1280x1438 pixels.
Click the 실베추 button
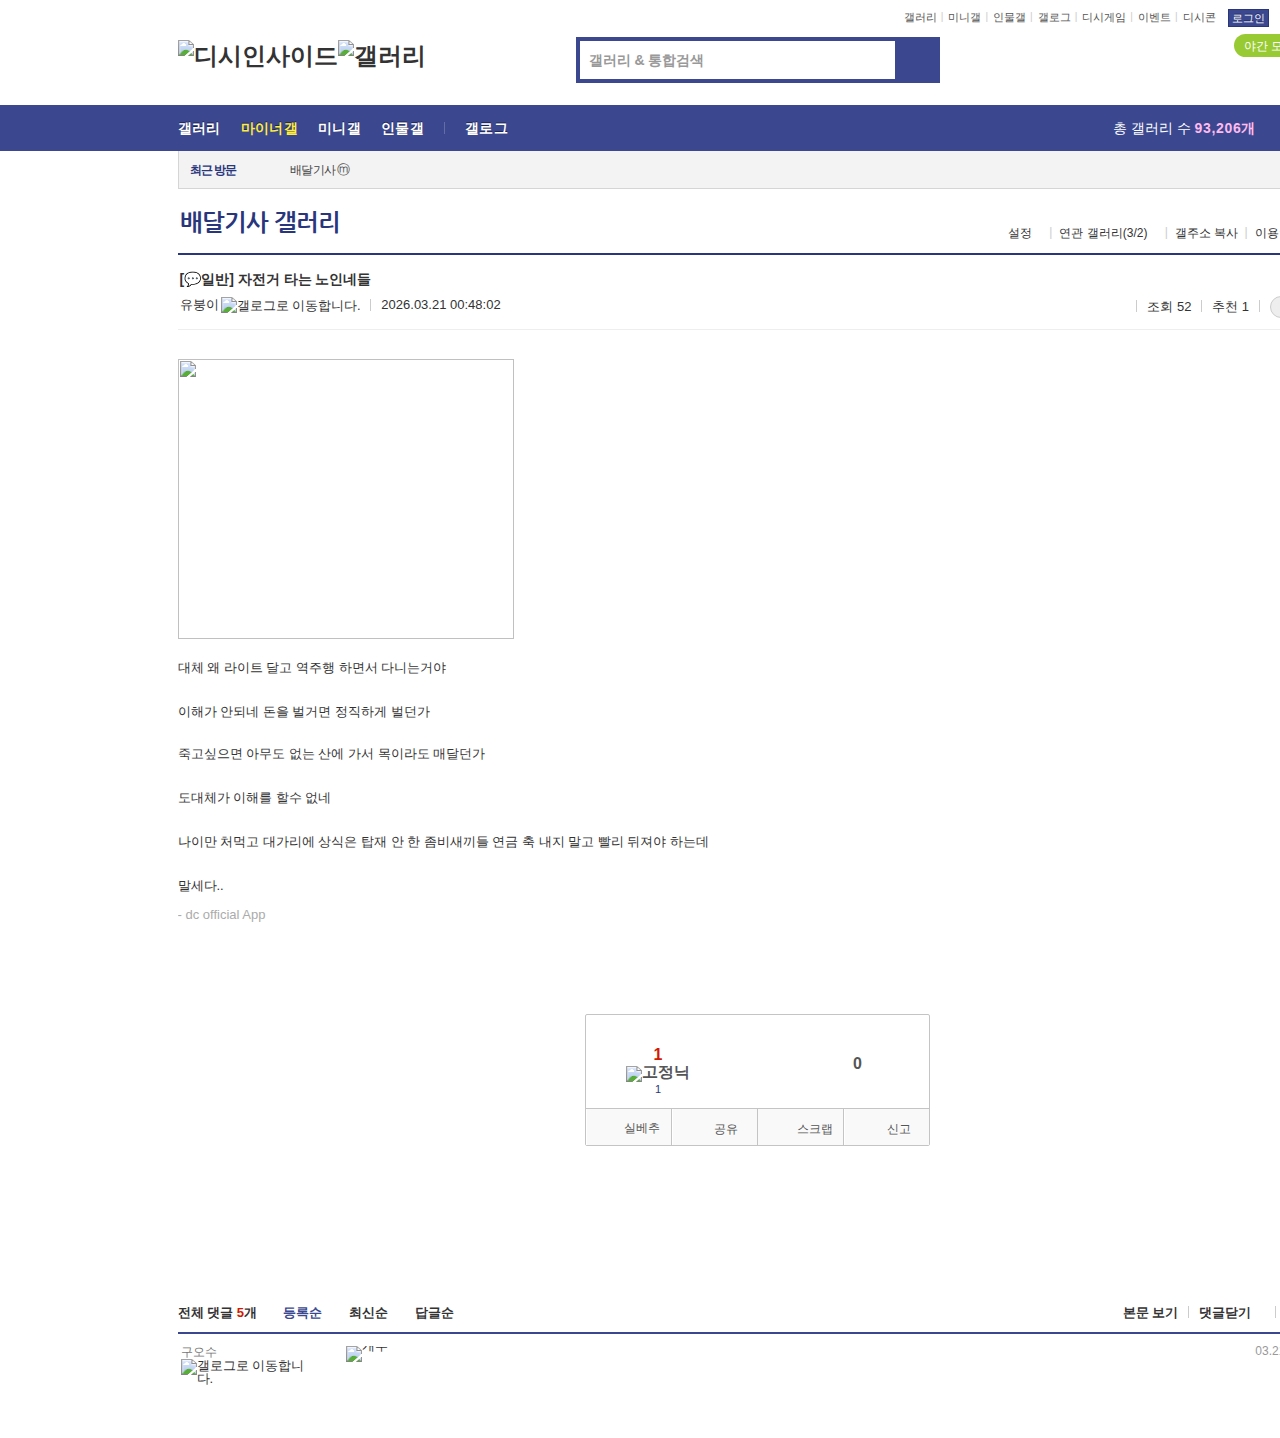point(628,1128)
